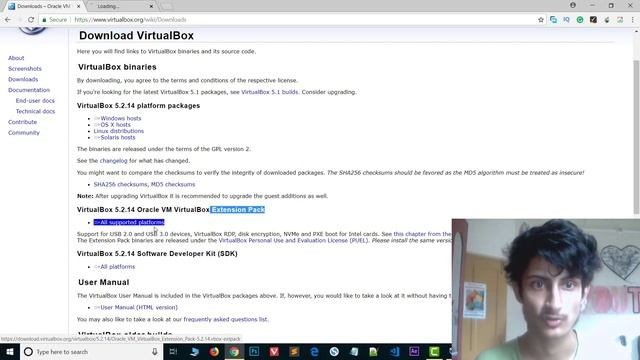Launch Sublime Text from the taskbar
640x360 pixels.
[294, 351]
